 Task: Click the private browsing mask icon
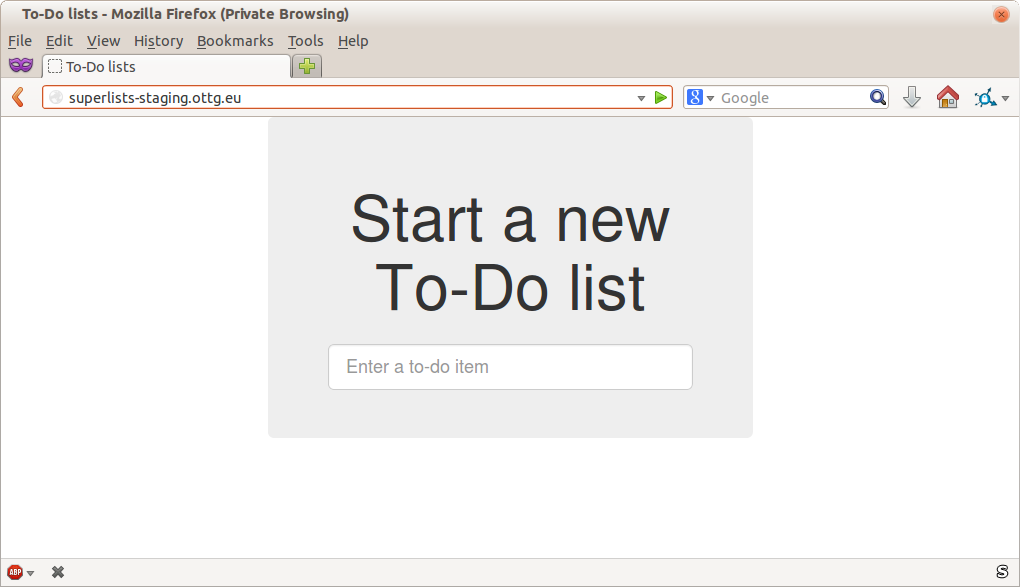click(21, 64)
